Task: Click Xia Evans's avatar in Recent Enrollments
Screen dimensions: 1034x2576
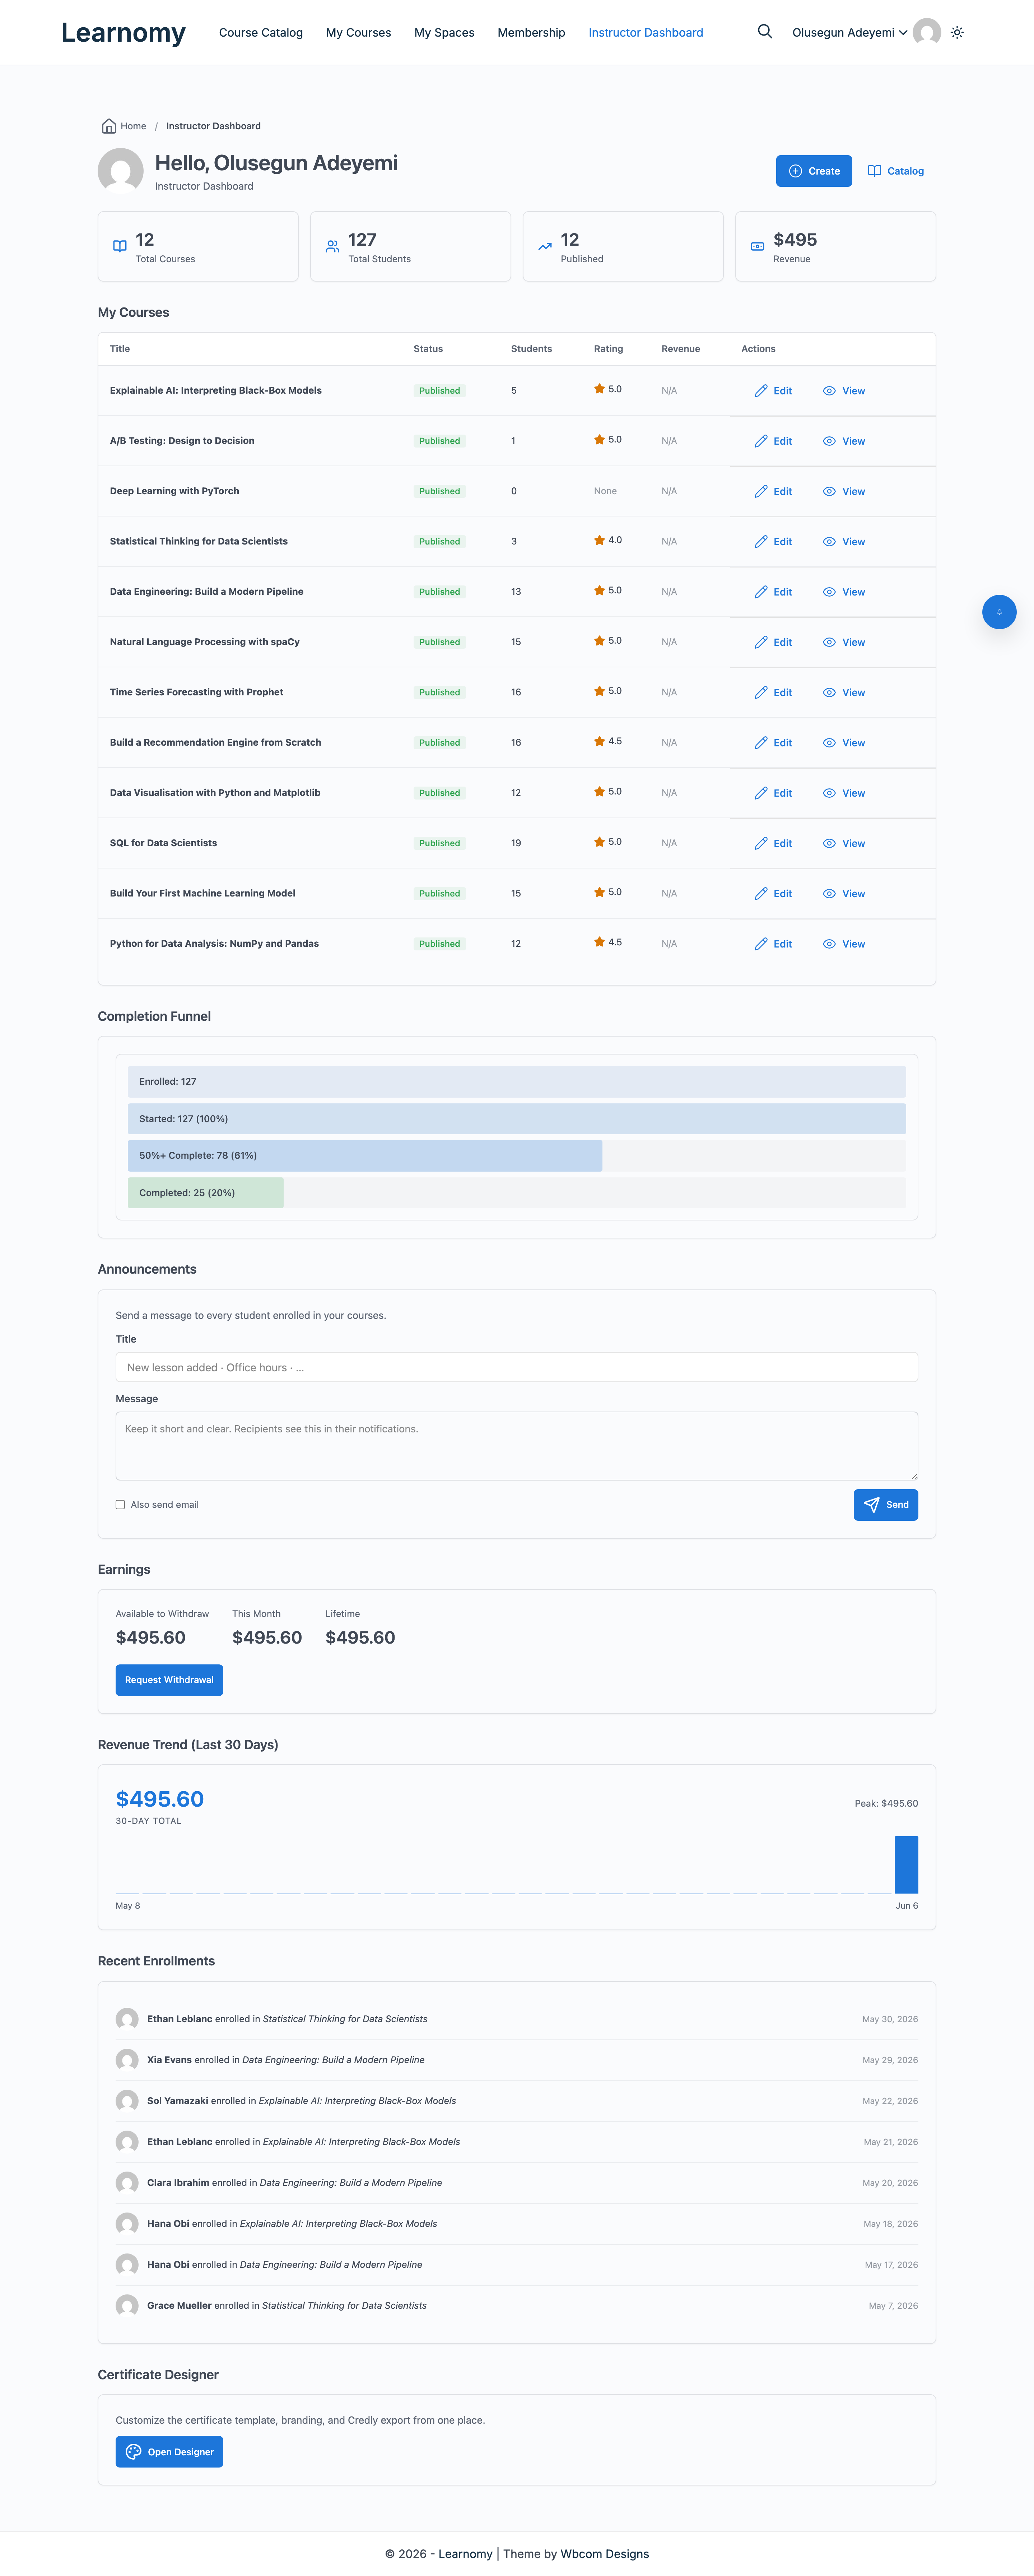Action: pyautogui.click(x=127, y=2060)
